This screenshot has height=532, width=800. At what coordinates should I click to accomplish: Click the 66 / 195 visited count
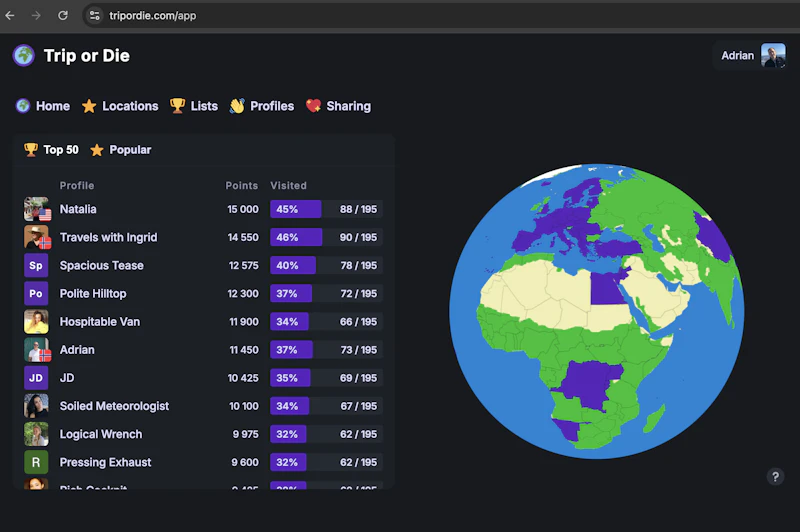point(359,322)
